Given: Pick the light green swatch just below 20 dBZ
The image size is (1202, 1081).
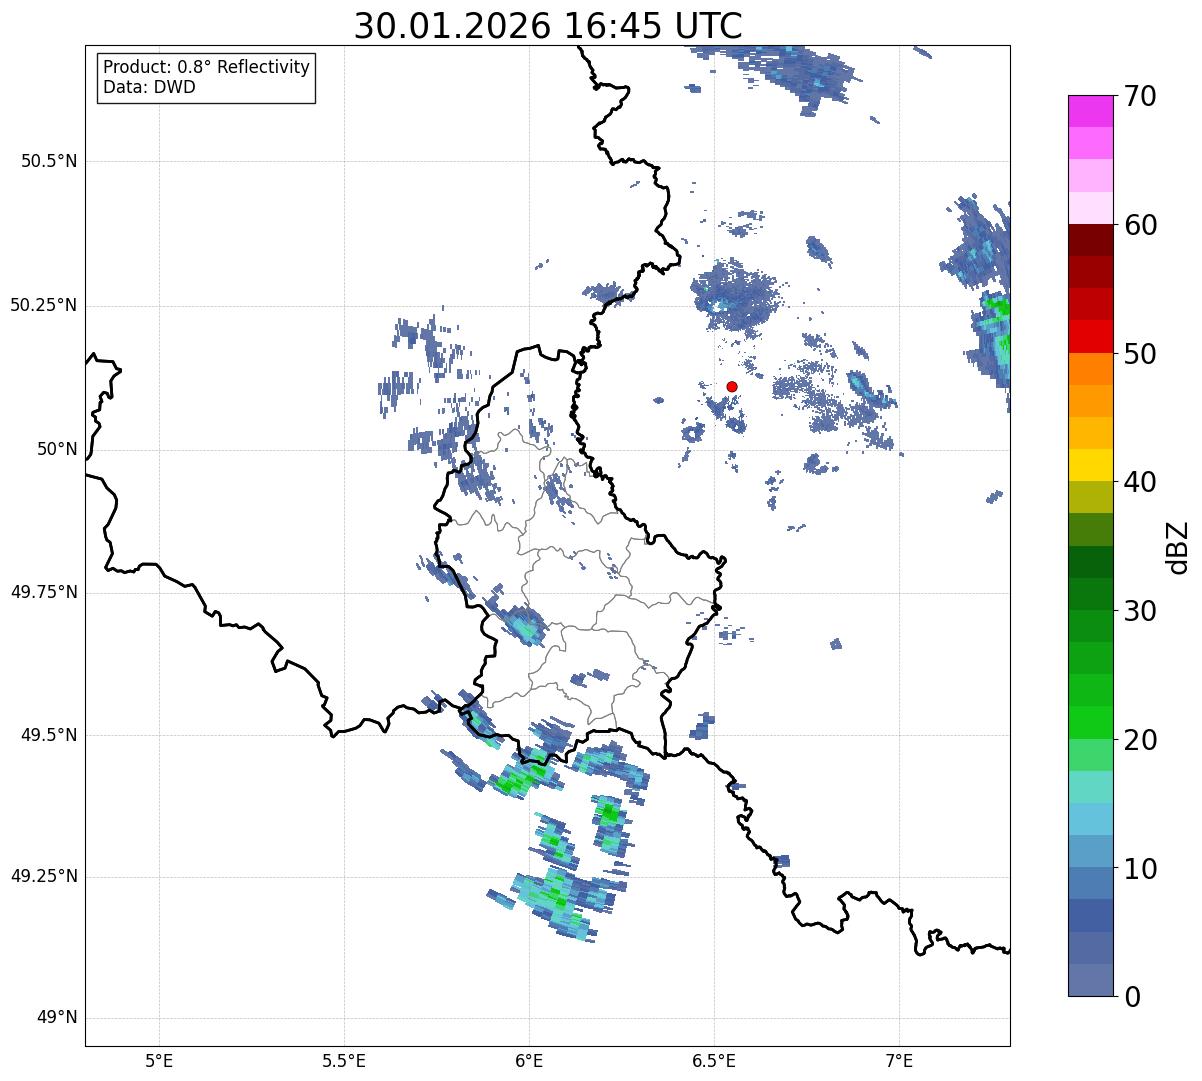Looking at the screenshot, I should click(x=1091, y=755).
